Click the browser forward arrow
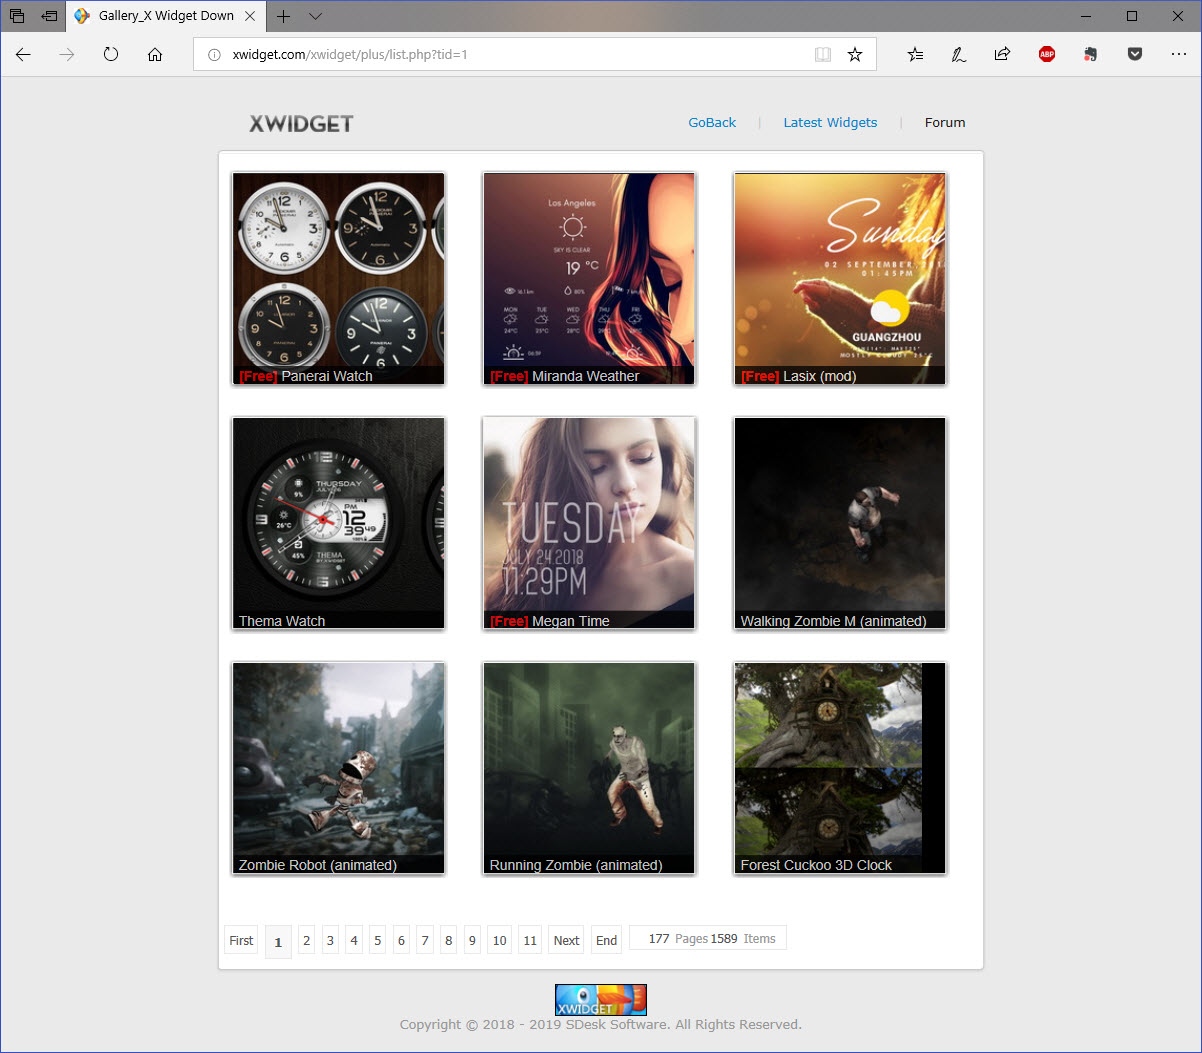This screenshot has height=1053, width=1202. point(67,55)
